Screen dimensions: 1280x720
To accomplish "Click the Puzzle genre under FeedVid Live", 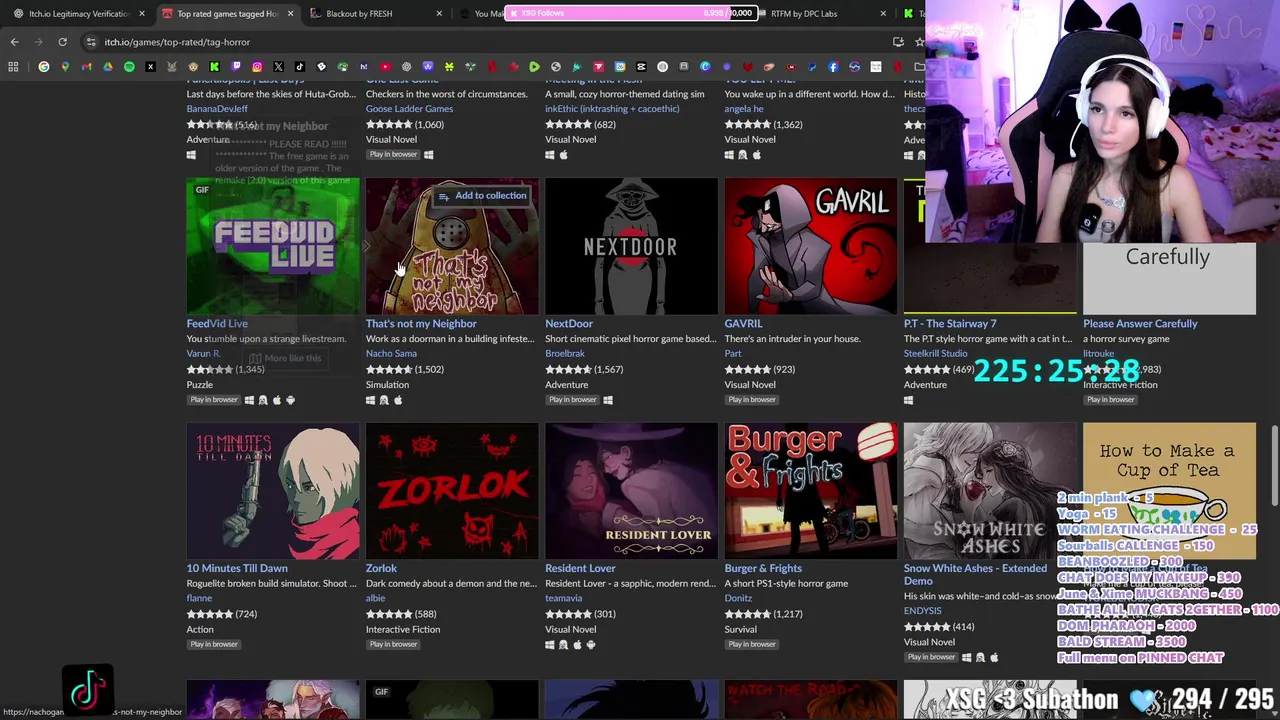I will [199, 385].
